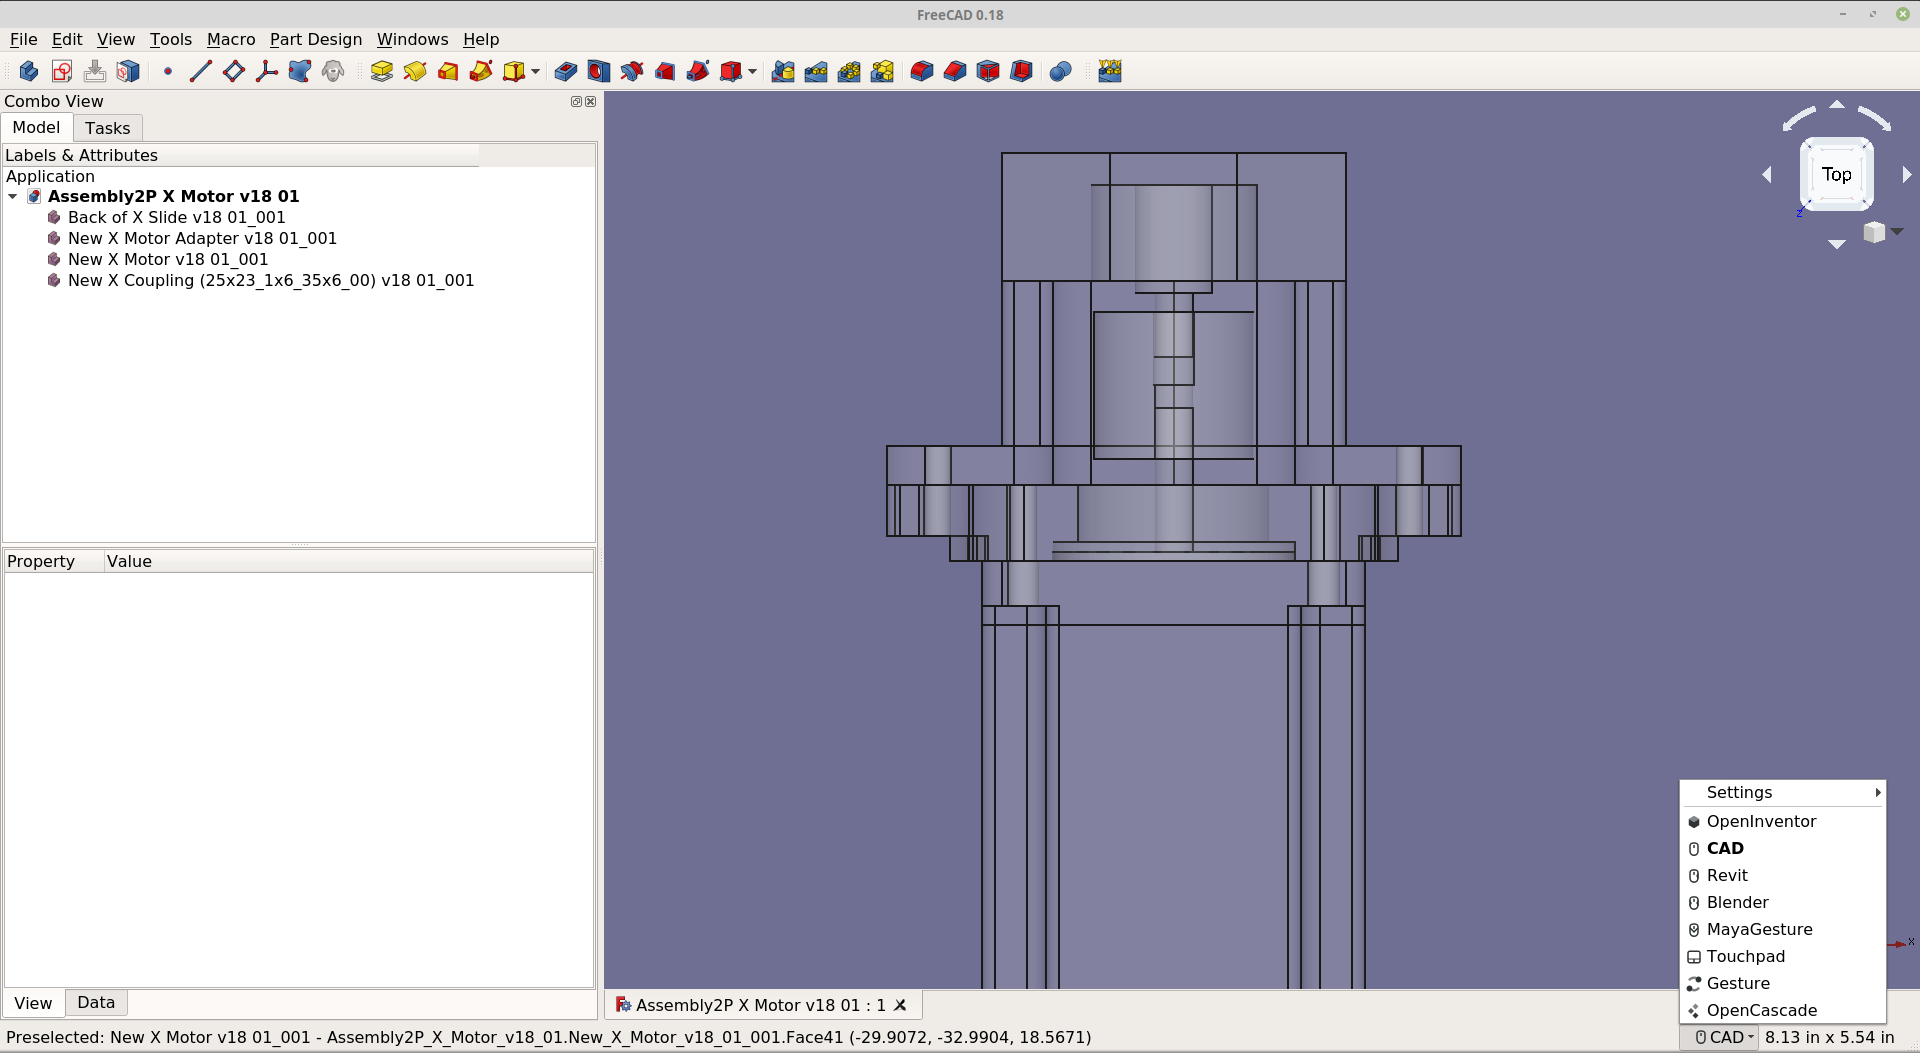The width and height of the screenshot is (1920, 1053).
Task: Select Back of X Slide v18 01_001
Action: point(176,217)
